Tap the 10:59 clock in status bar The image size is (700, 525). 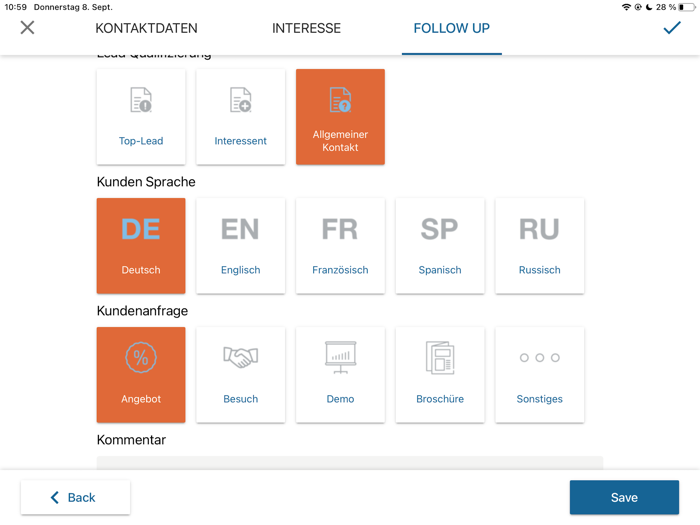pyautogui.click(x=16, y=7)
